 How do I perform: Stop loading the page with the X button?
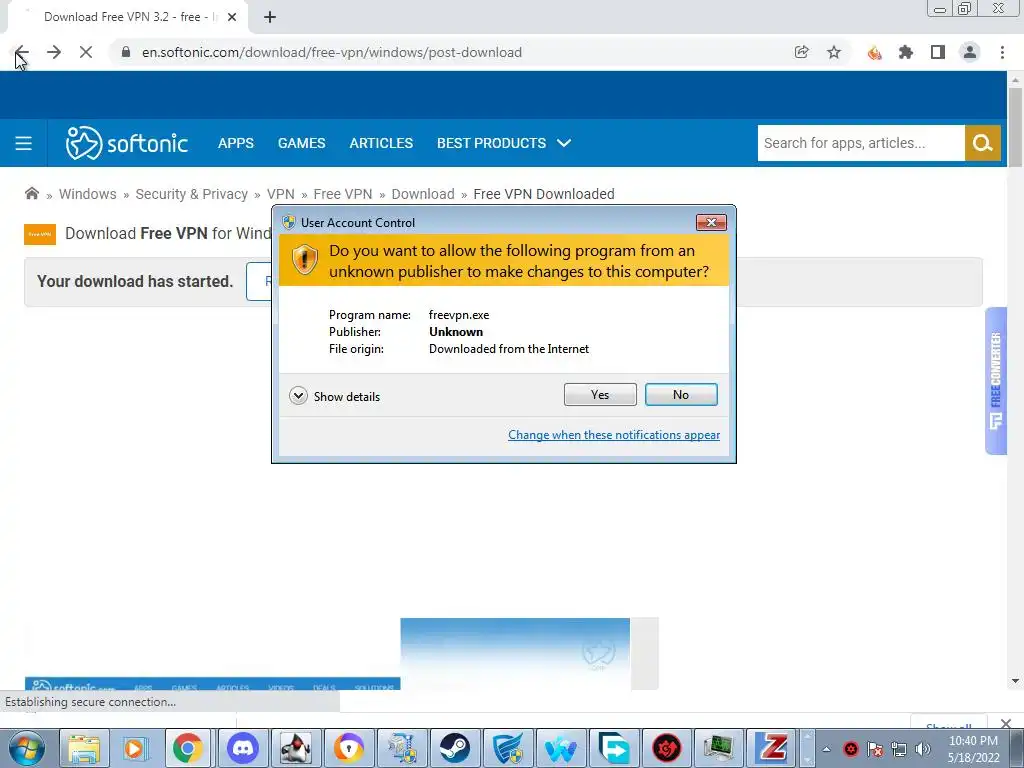tap(86, 52)
